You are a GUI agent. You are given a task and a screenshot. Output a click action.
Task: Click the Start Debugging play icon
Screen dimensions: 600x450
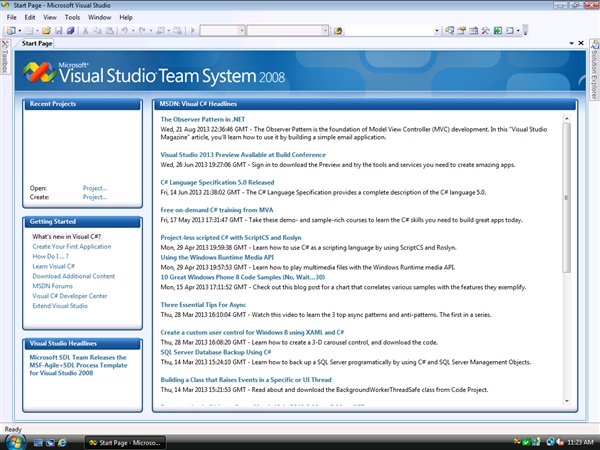pos(193,31)
